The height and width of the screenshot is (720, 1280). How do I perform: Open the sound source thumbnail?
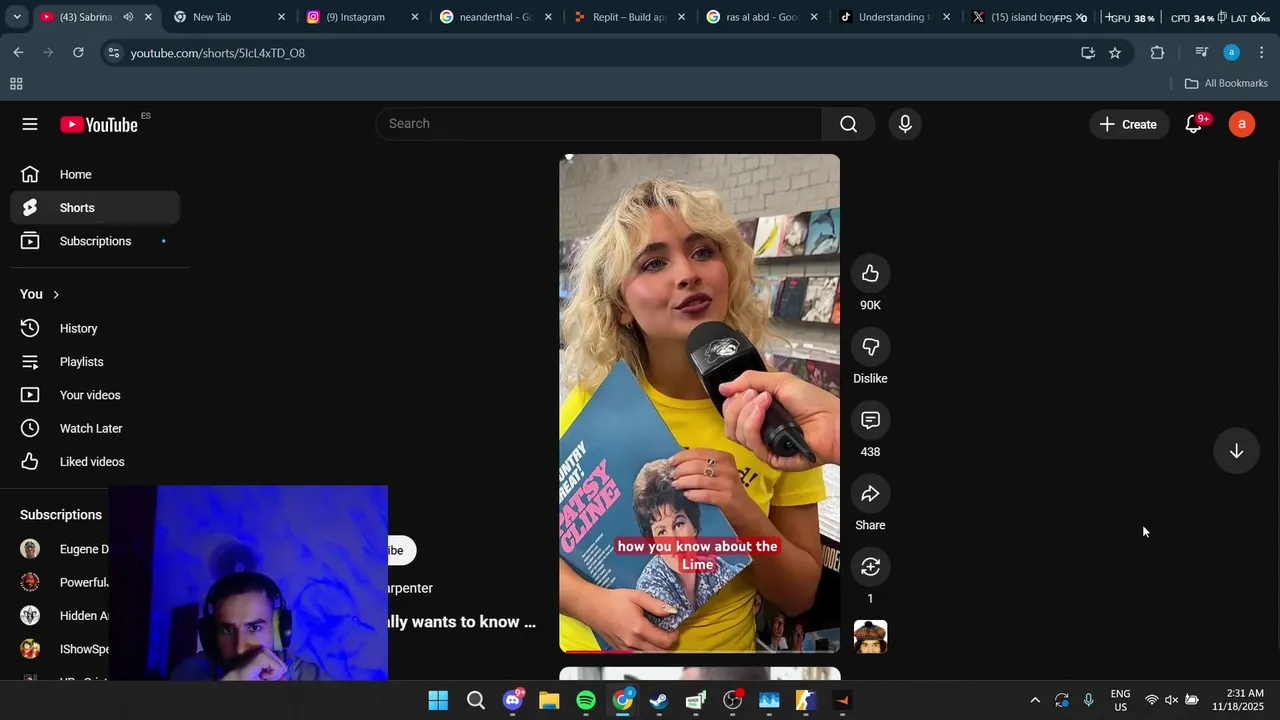tap(870, 637)
